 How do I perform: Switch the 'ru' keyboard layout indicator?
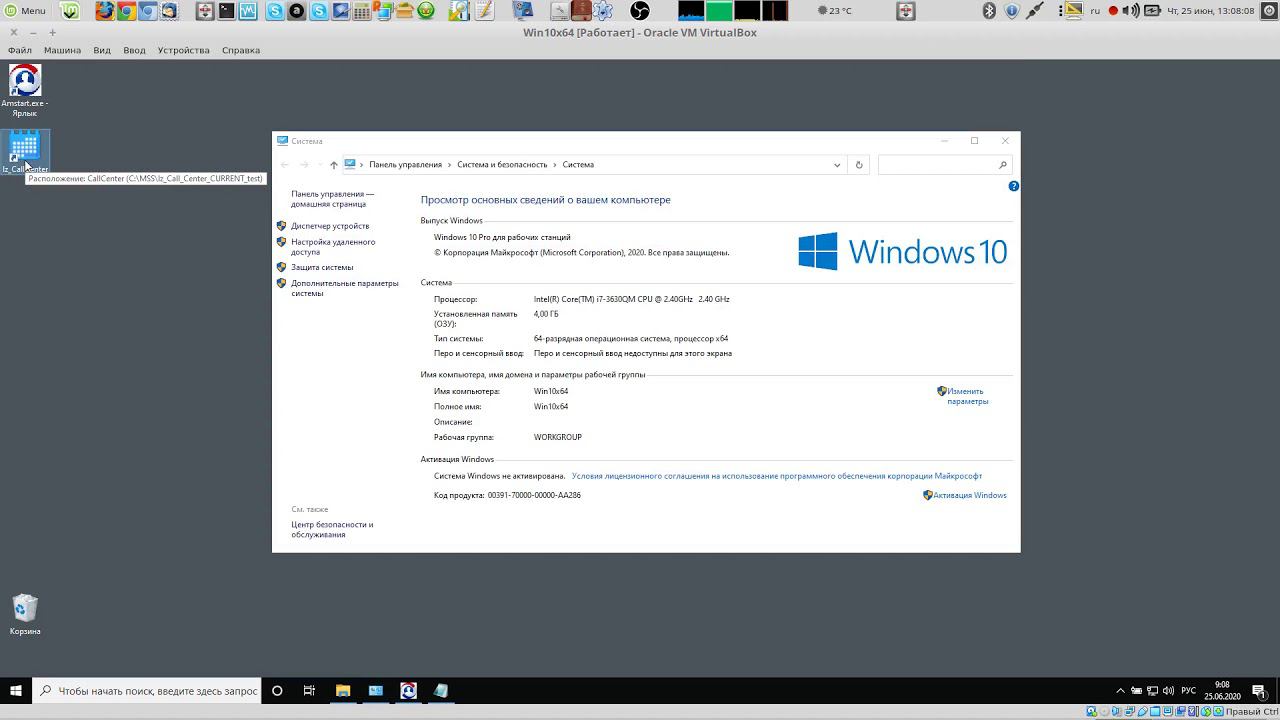[x=1095, y=11]
